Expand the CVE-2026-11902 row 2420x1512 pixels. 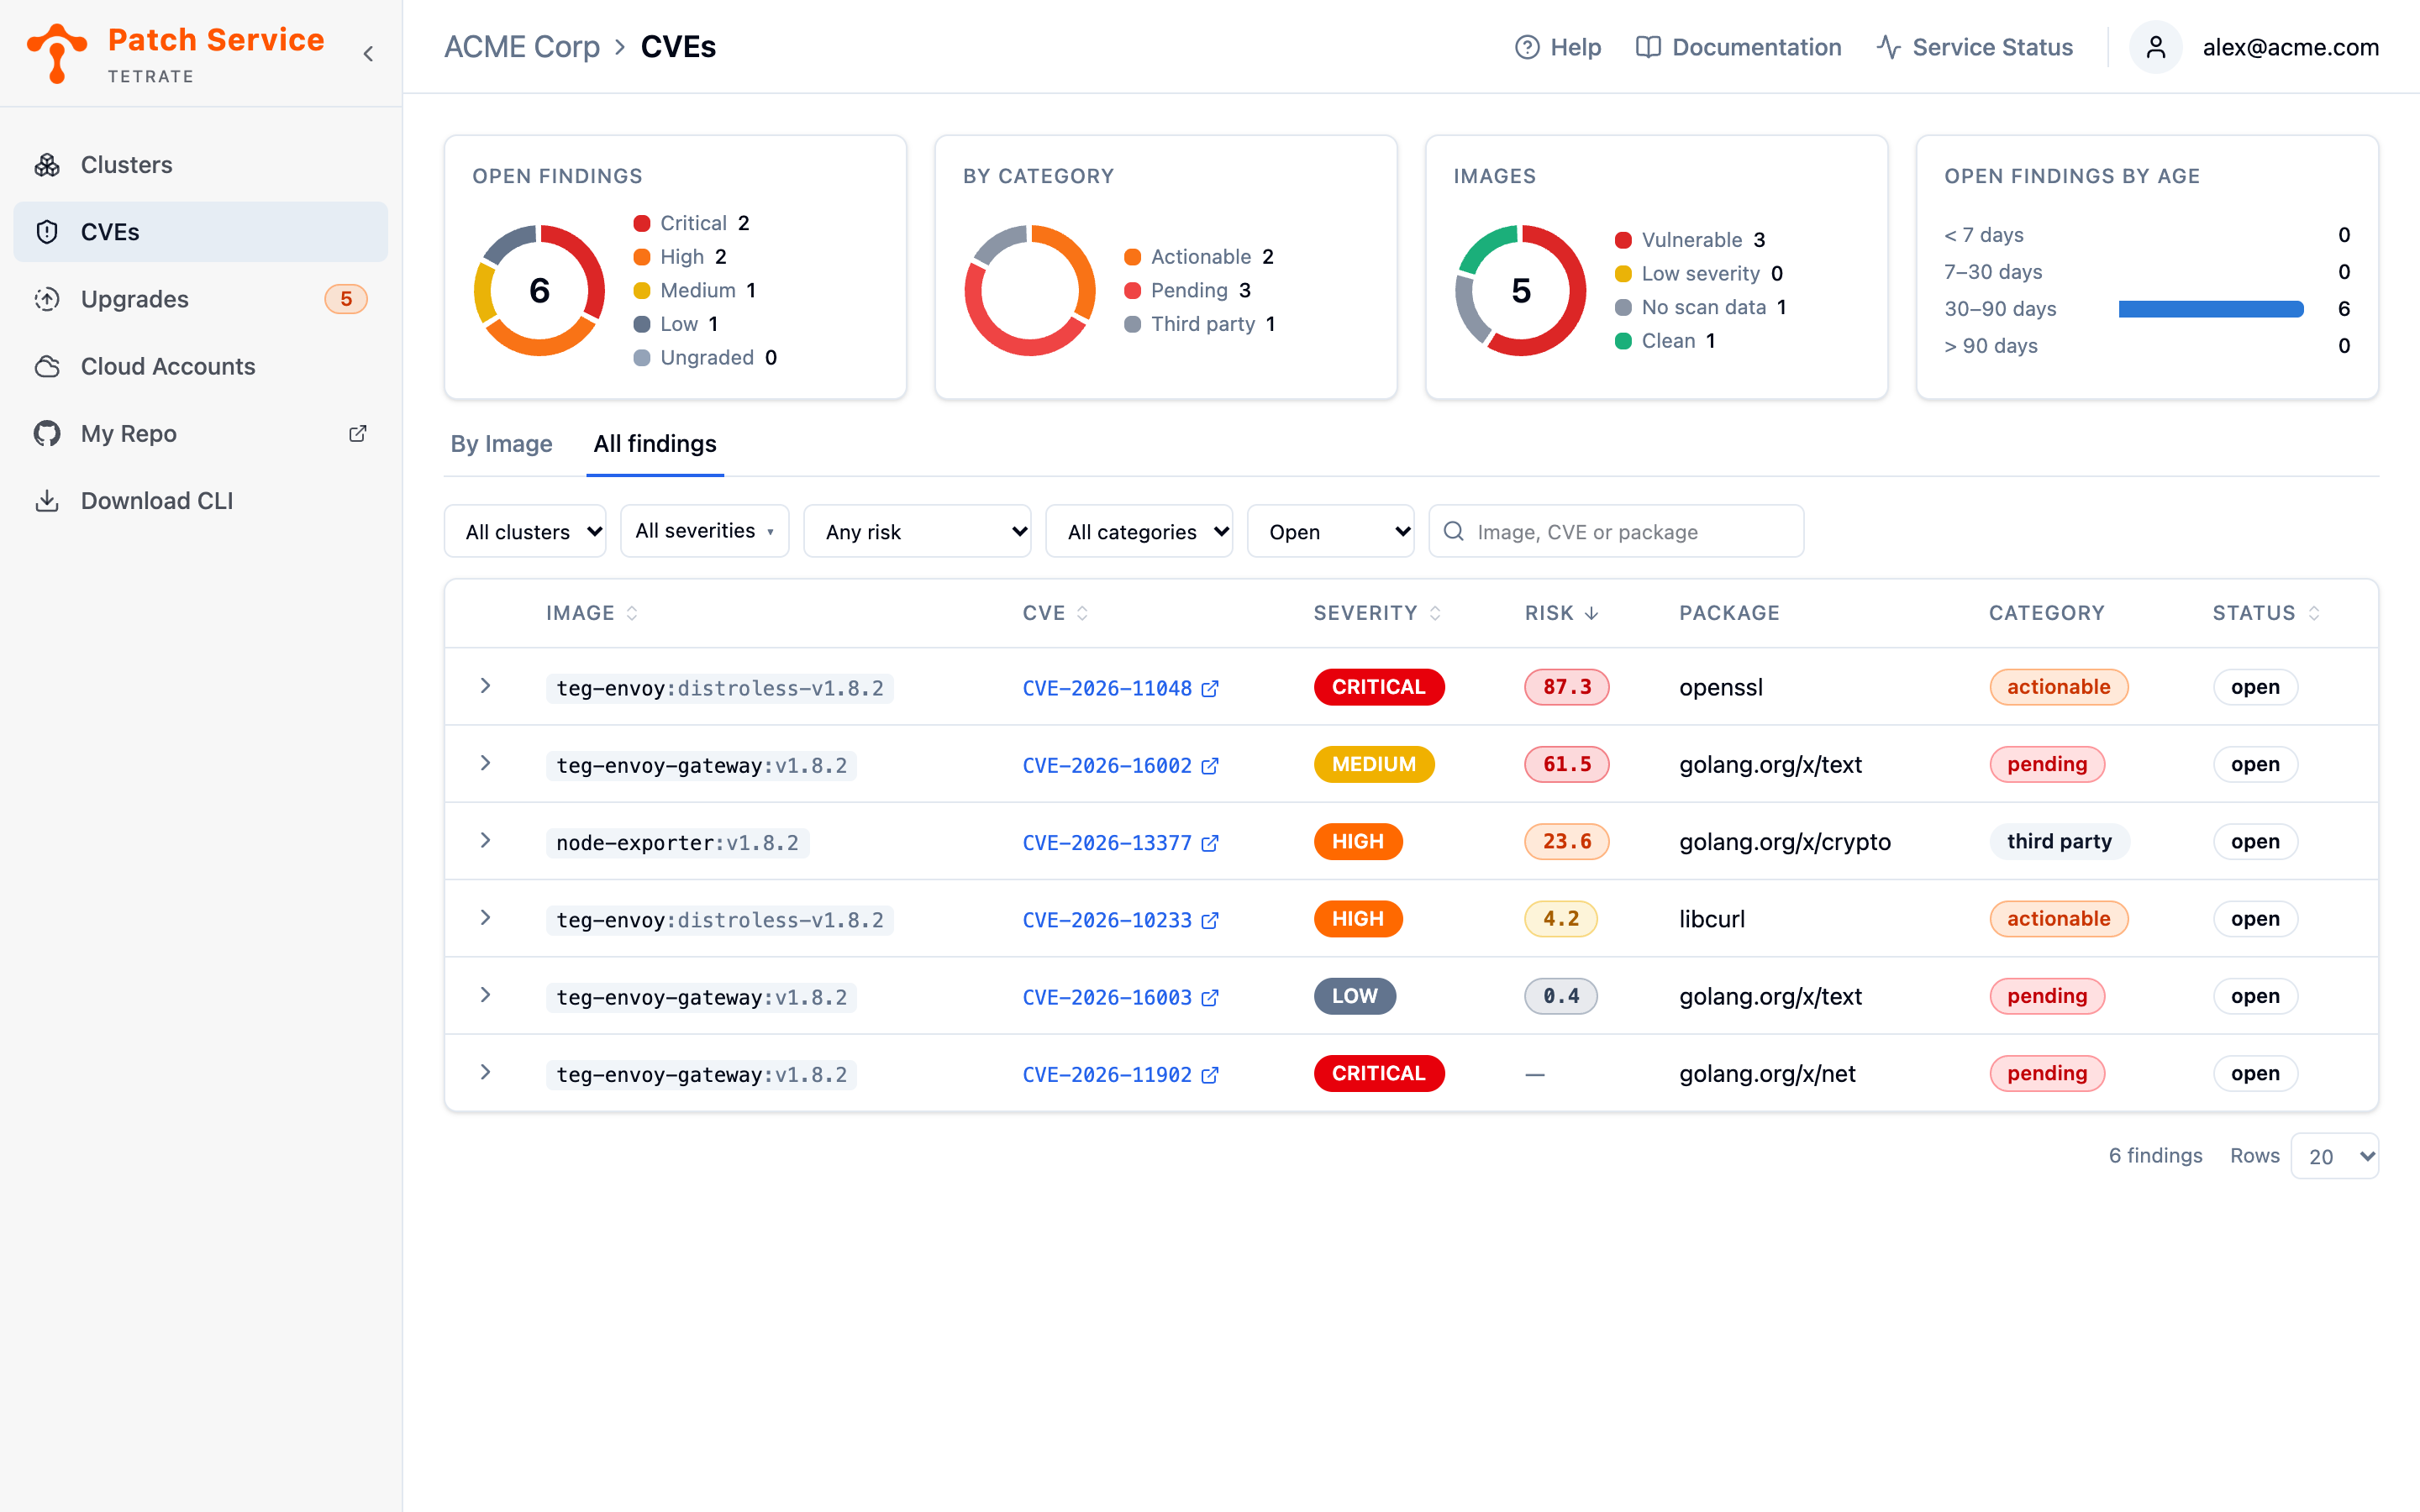pyautogui.click(x=485, y=1073)
